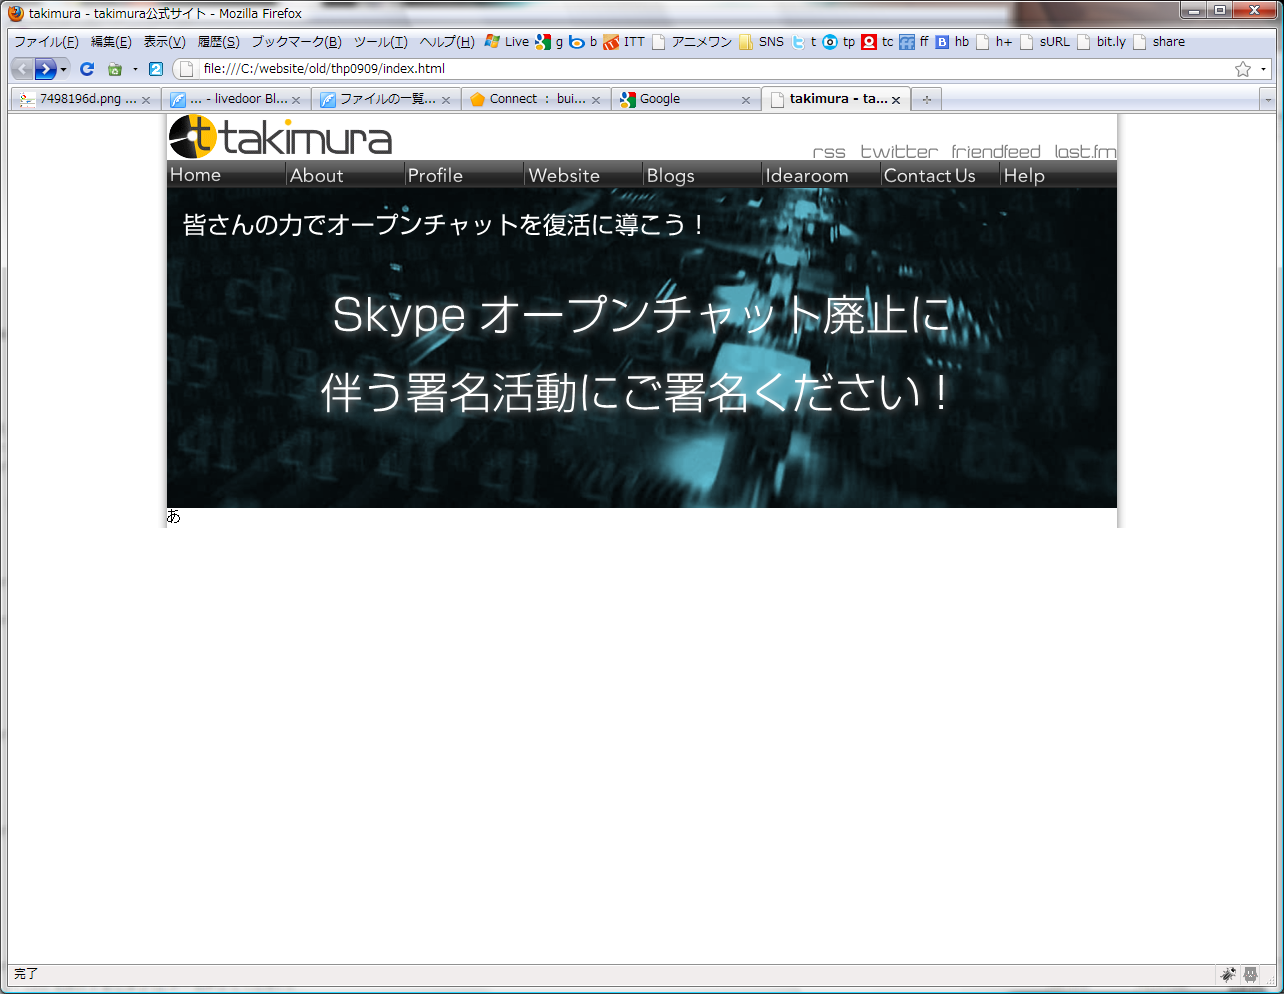This screenshot has height=994, width=1284.
Task: Close the livedoor Bl... tab
Action: (296, 100)
